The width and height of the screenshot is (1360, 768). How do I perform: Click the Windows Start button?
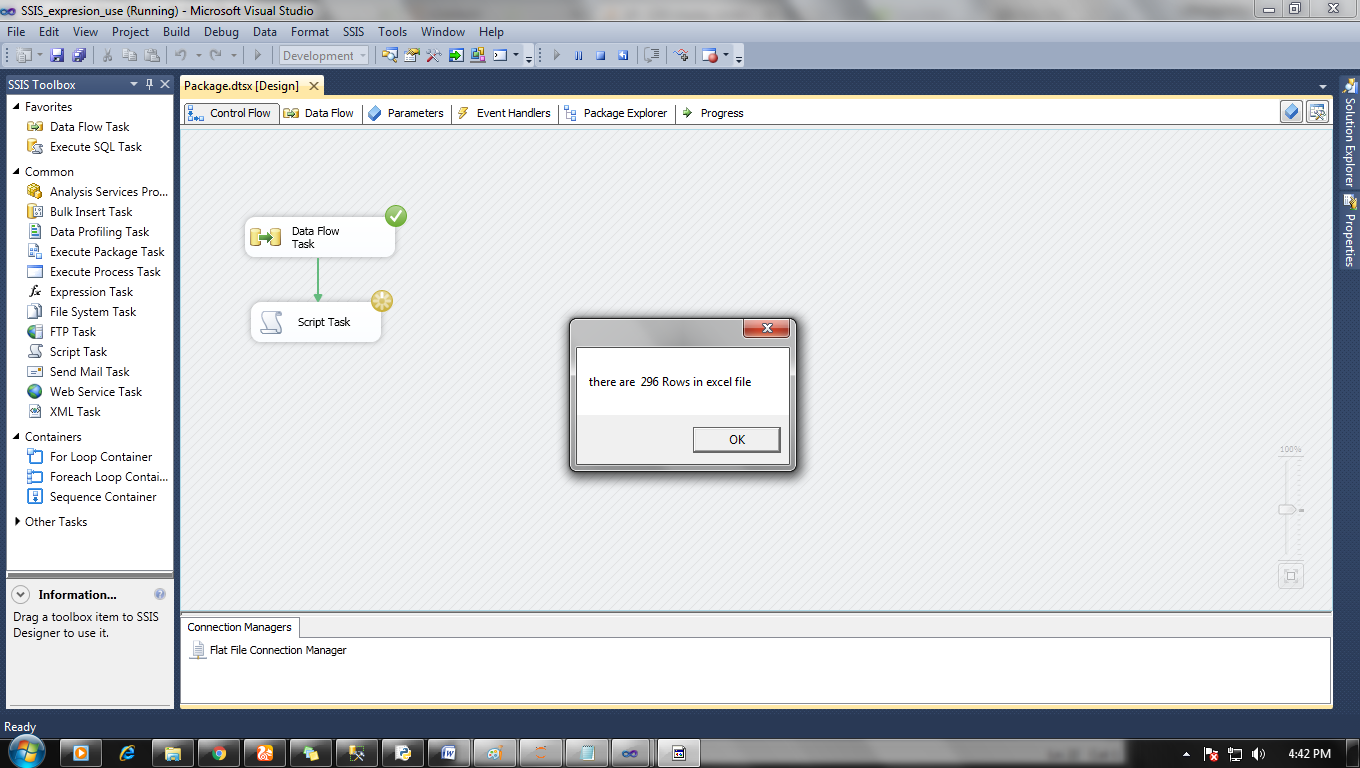pyautogui.click(x=24, y=752)
